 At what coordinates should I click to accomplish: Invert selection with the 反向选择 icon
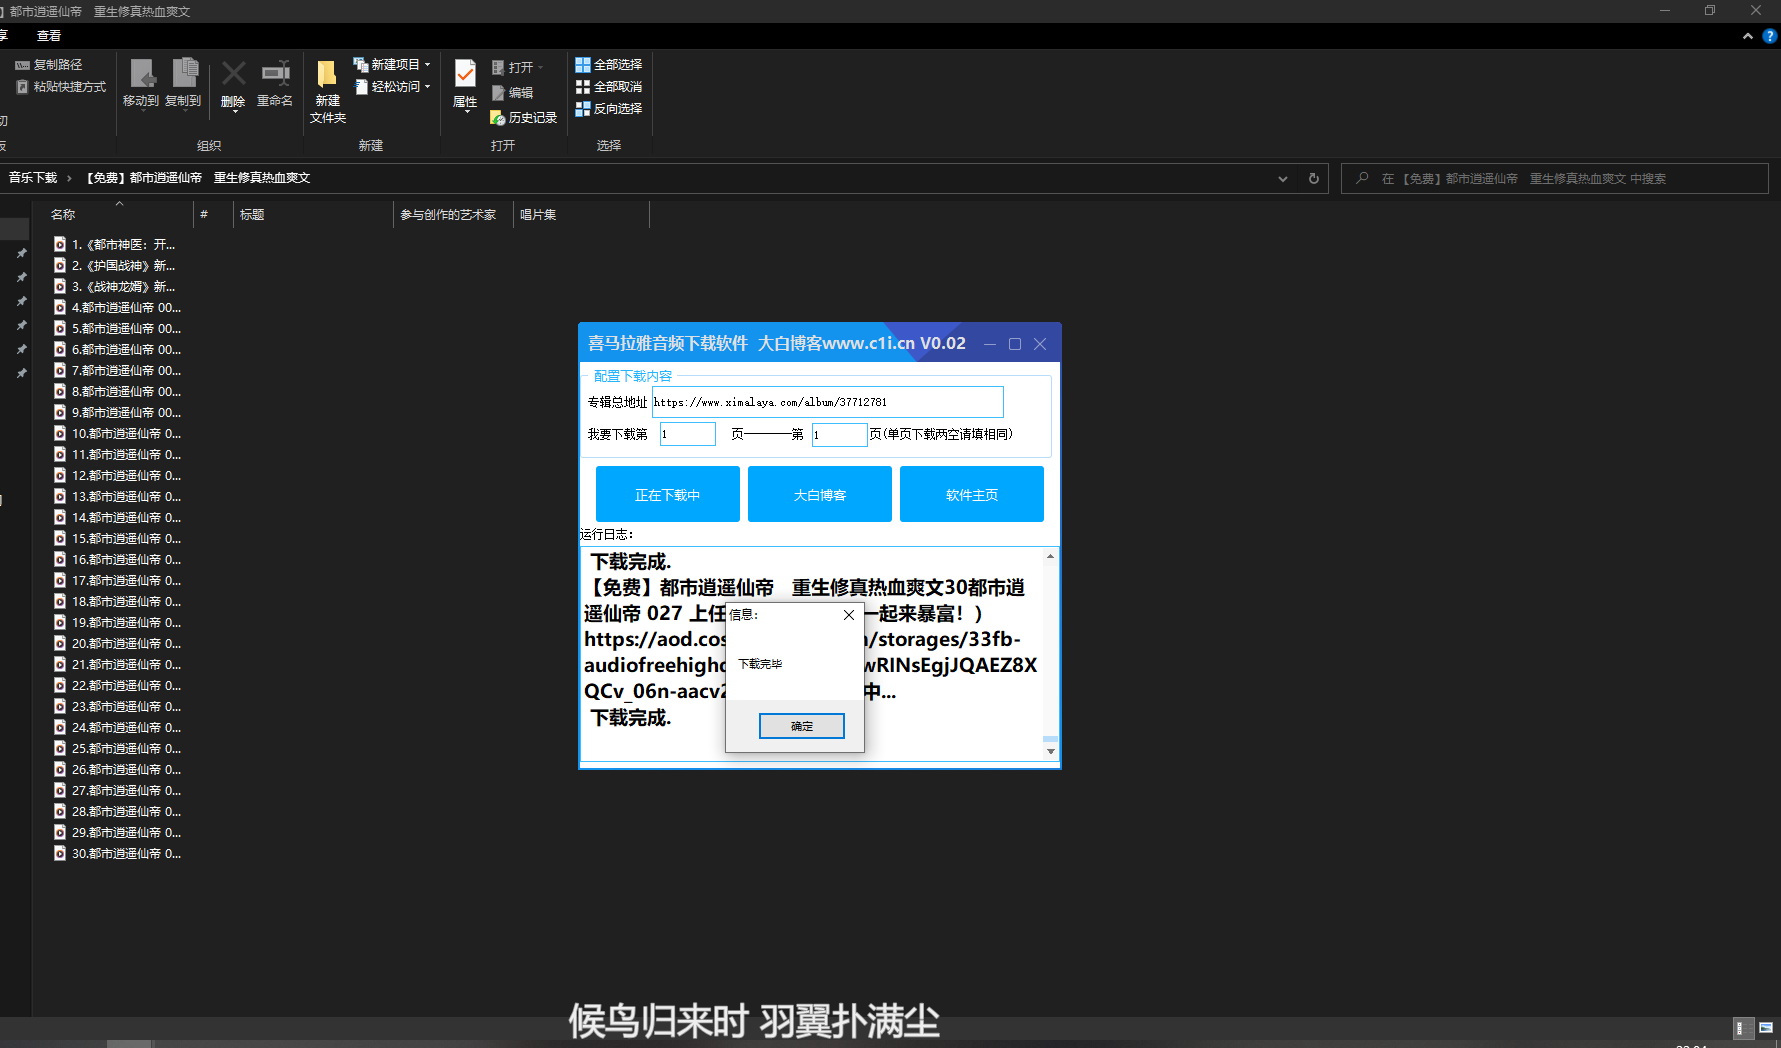point(609,108)
